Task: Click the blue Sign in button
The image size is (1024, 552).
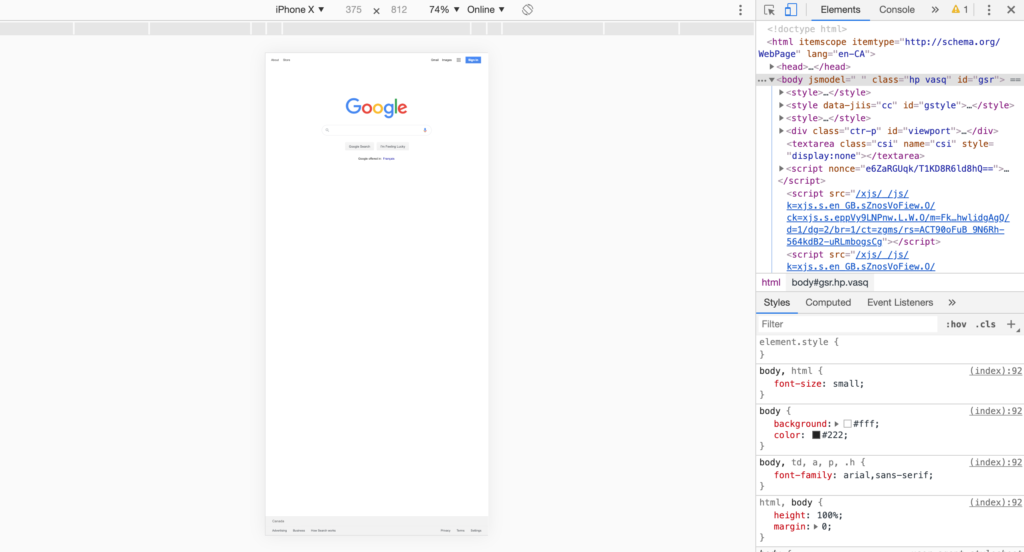Action: (x=473, y=60)
